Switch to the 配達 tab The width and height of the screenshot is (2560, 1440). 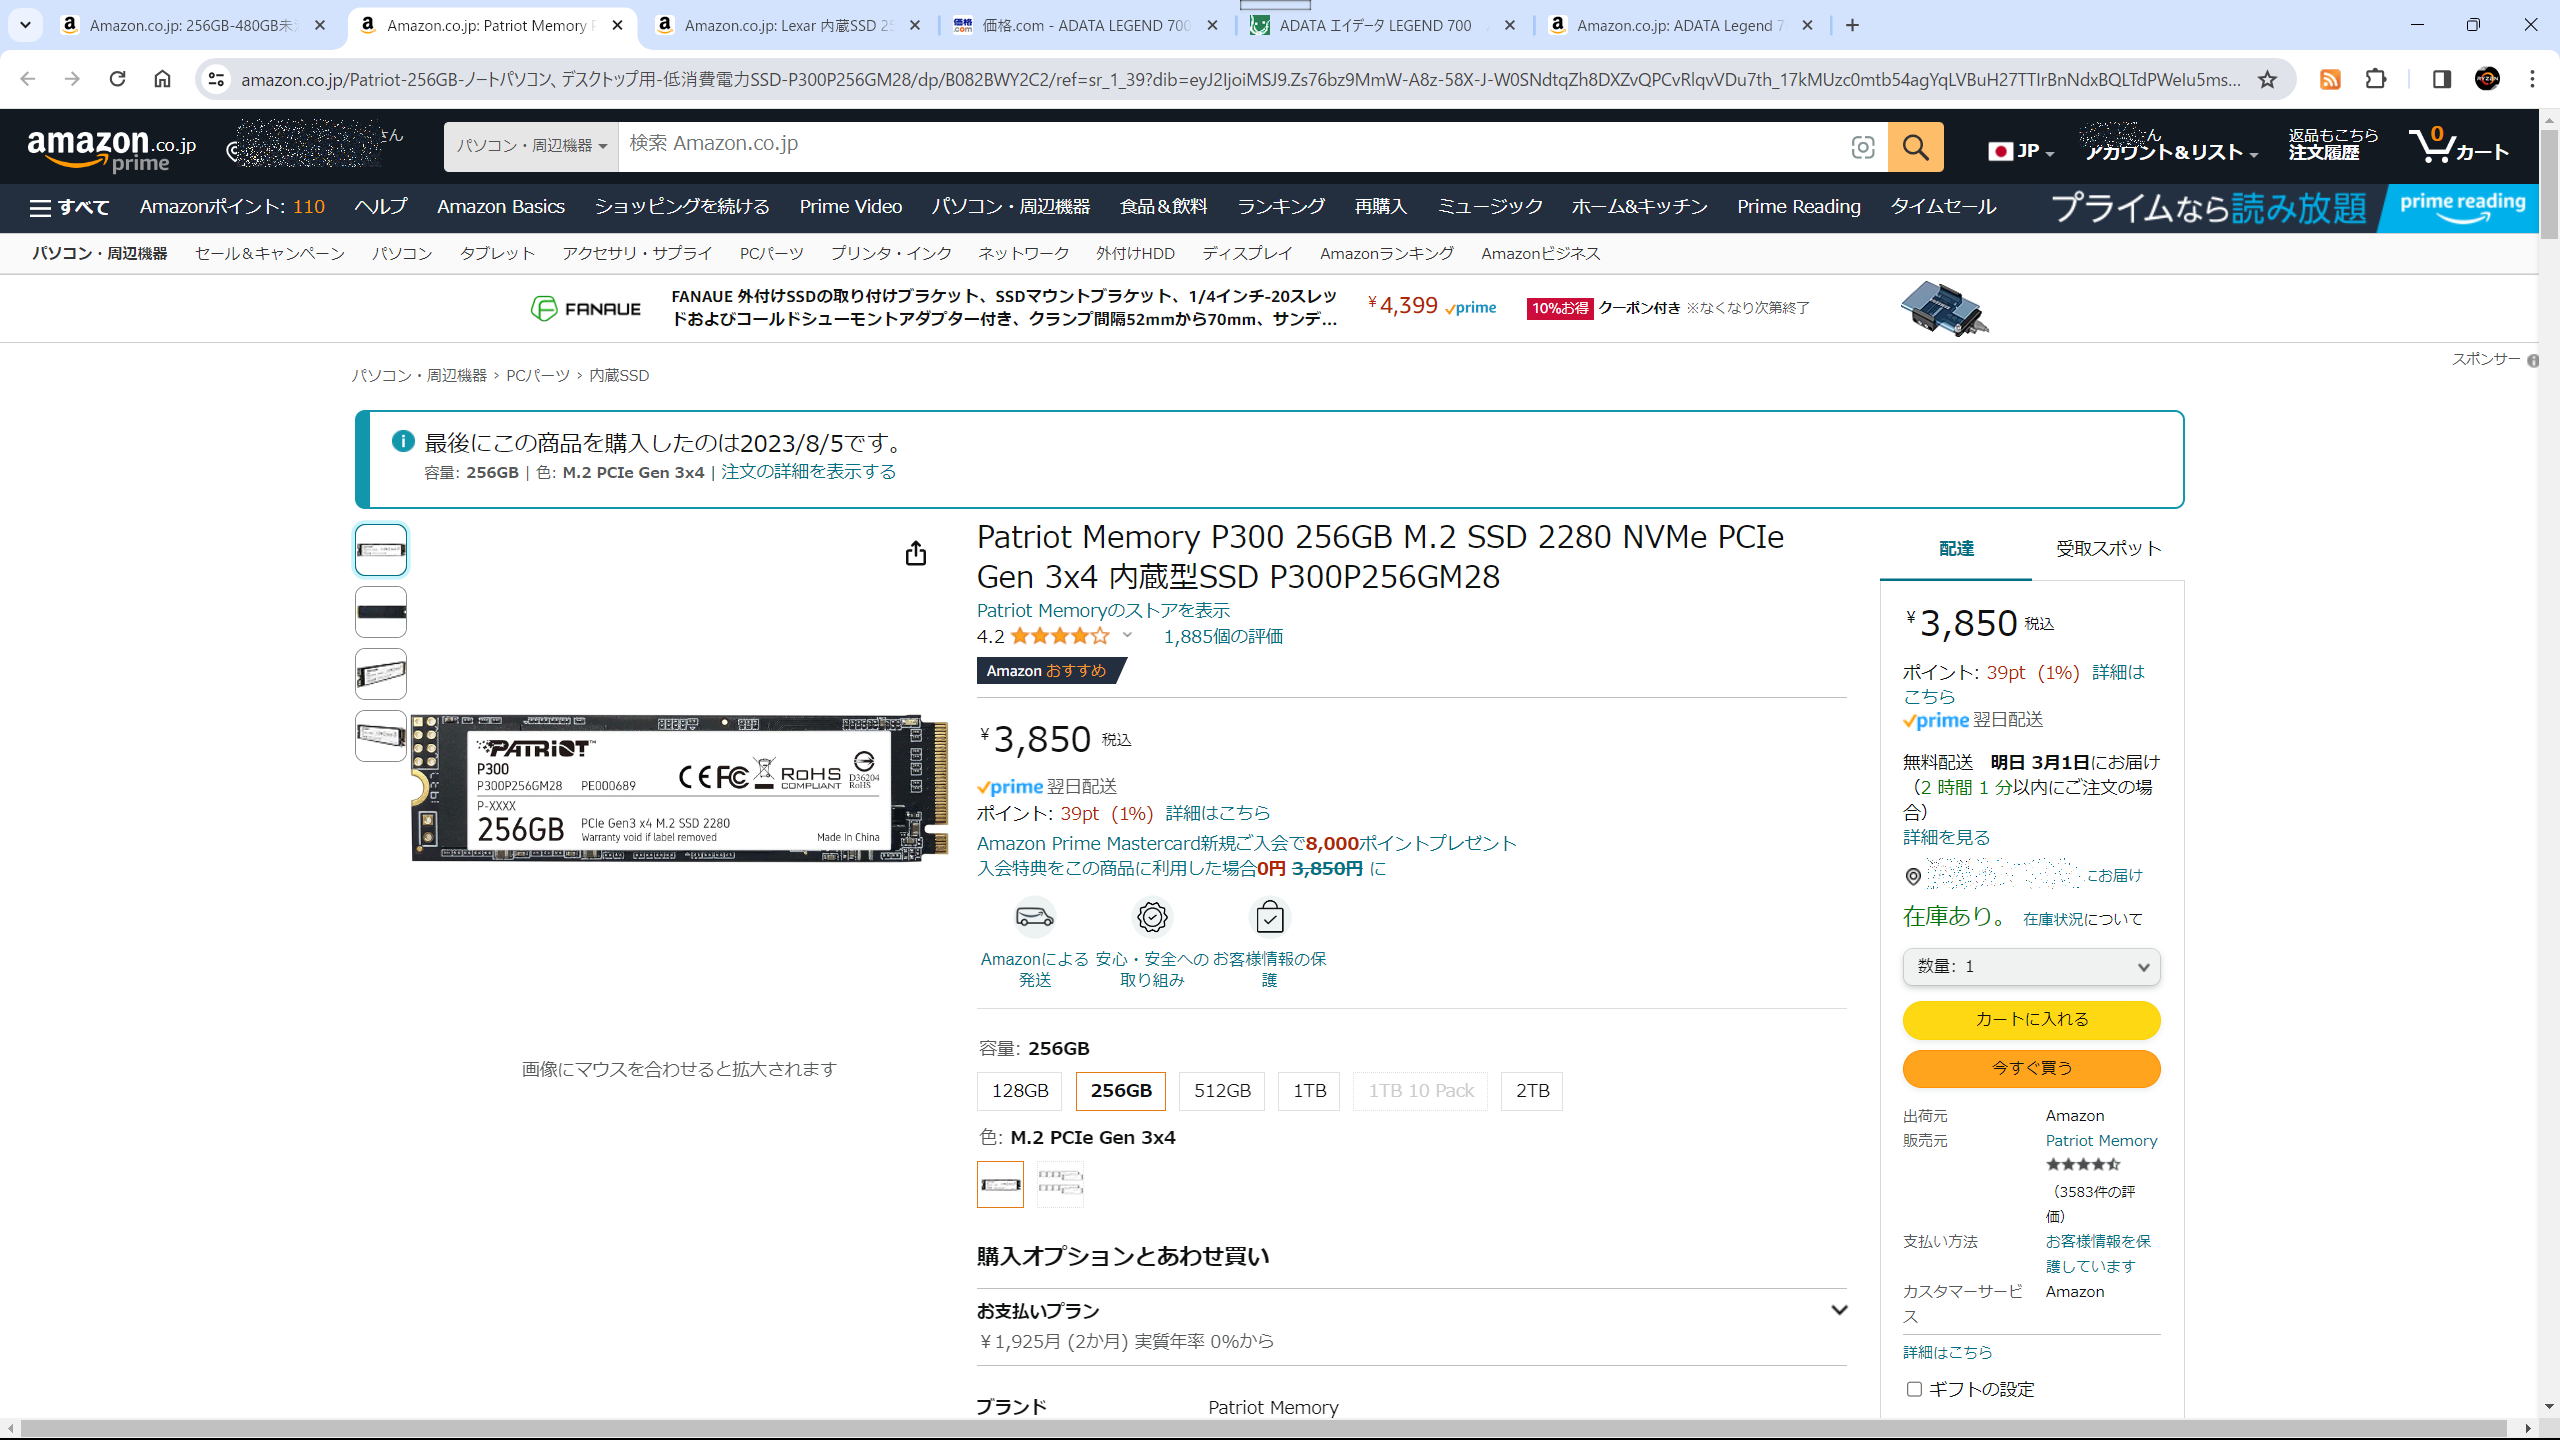pos(1956,548)
